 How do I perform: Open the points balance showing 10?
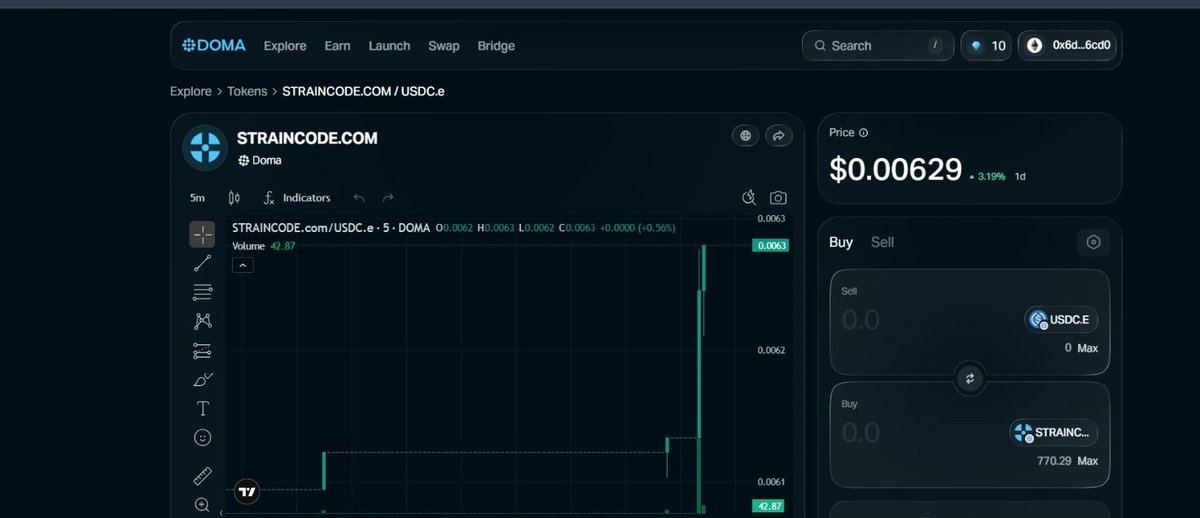[x=988, y=45]
